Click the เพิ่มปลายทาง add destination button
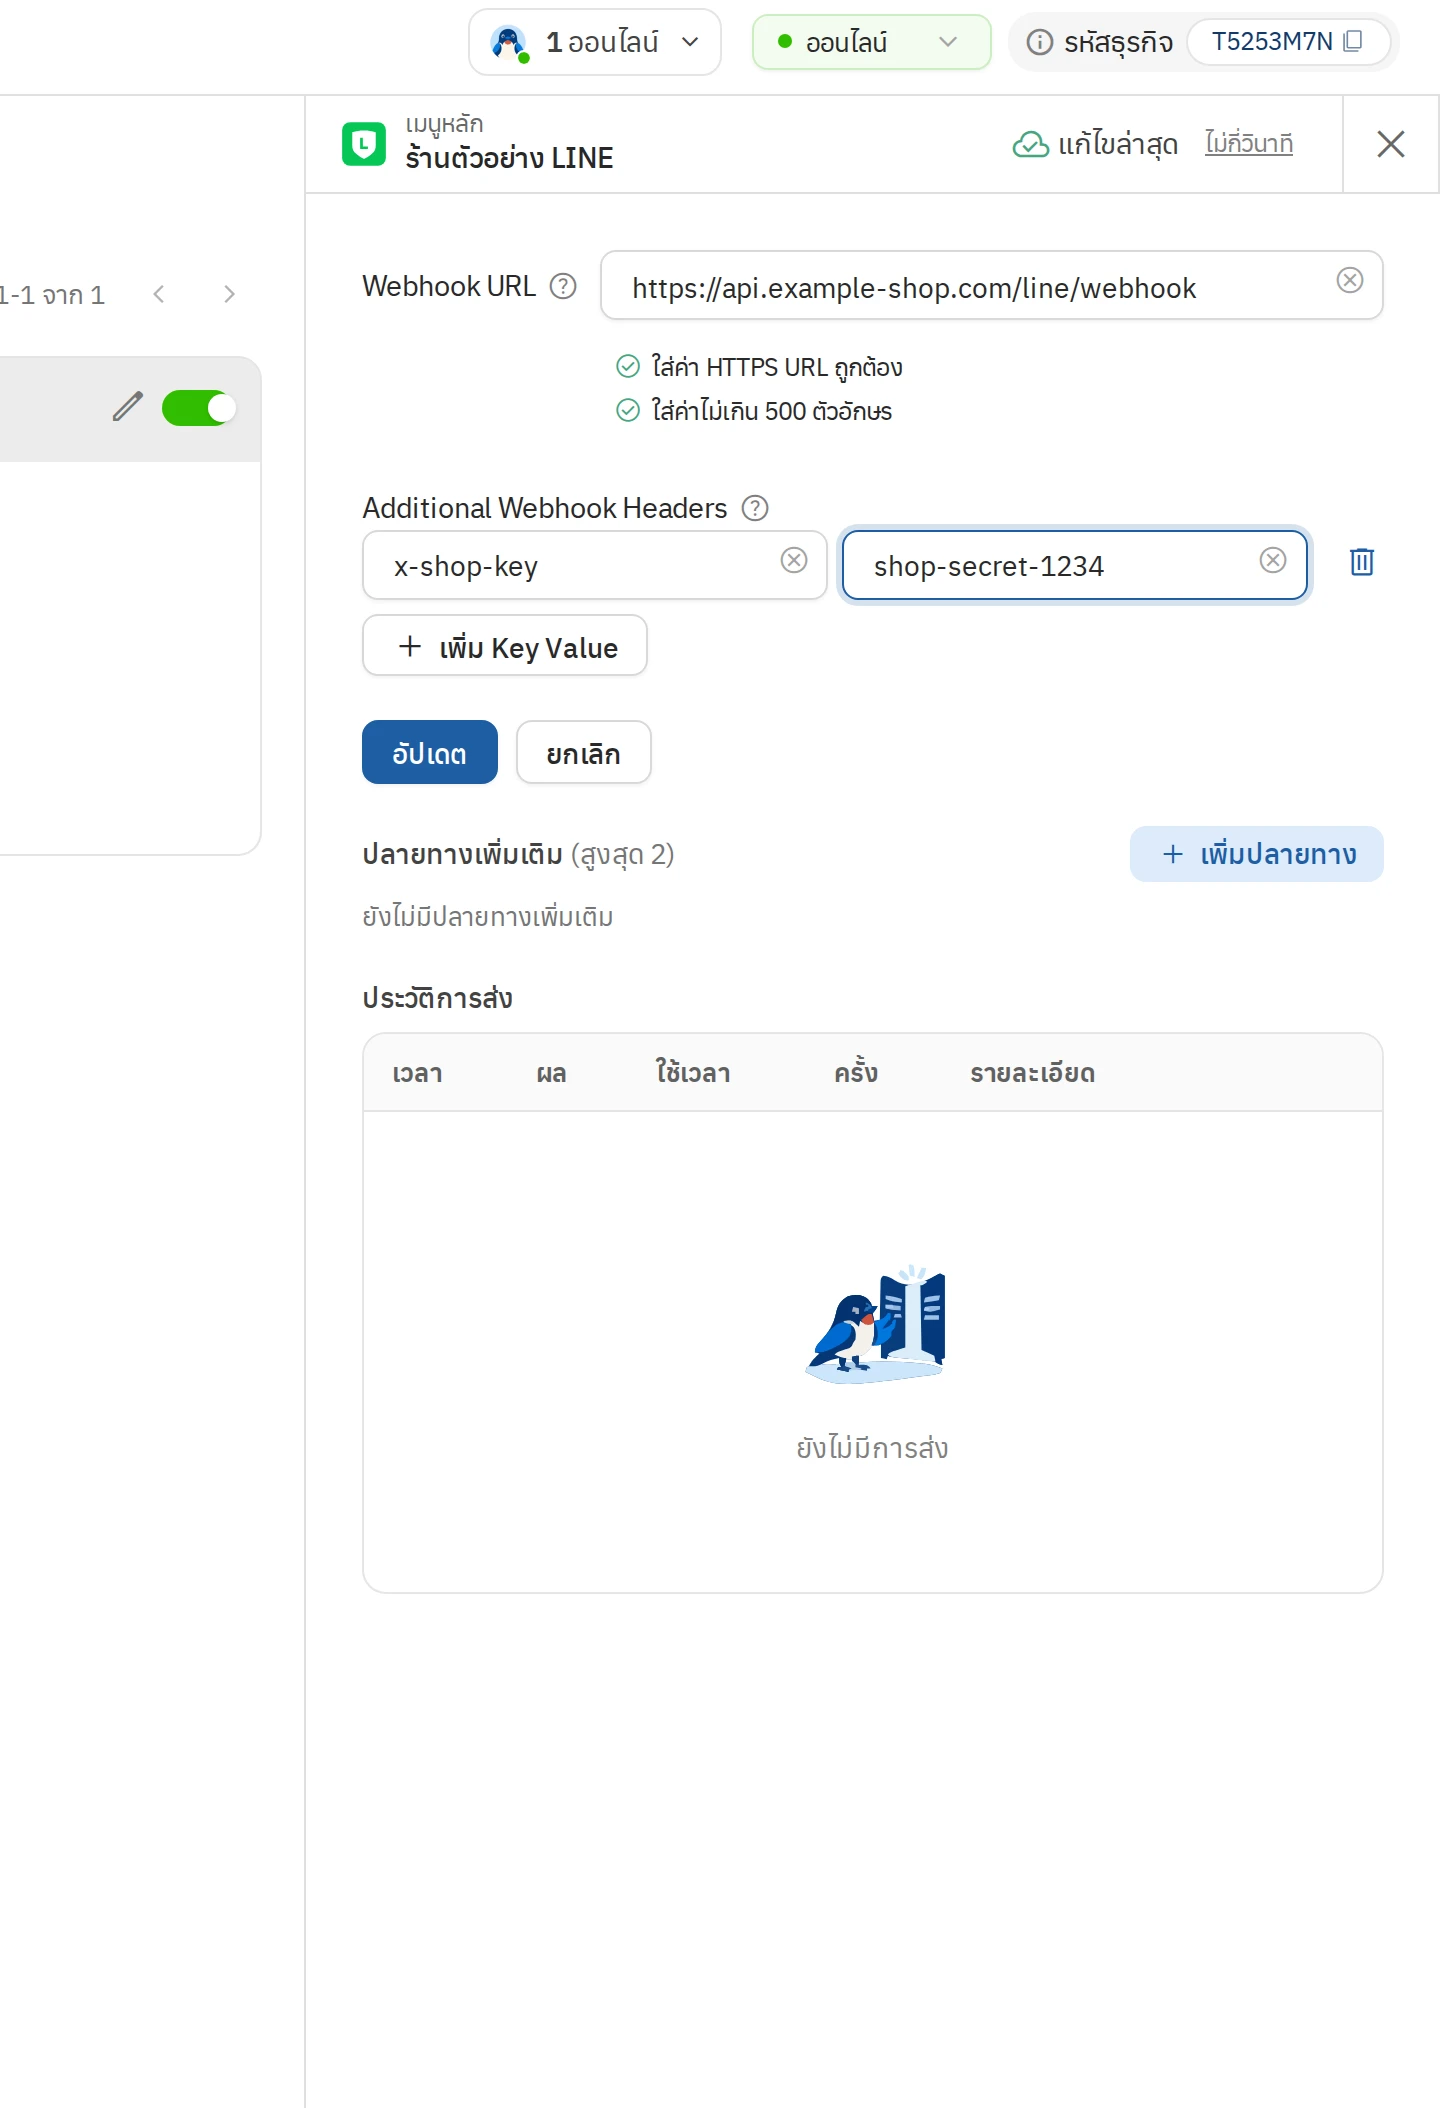The height and width of the screenshot is (2108, 1440). (1257, 854)
